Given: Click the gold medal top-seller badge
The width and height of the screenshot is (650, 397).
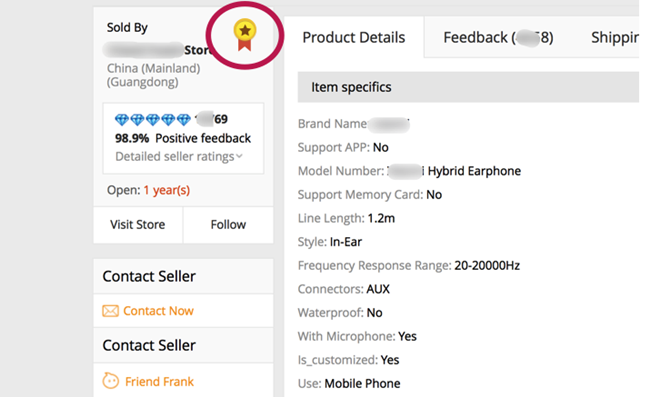Looking at the screenshot, I should (245, 35).
